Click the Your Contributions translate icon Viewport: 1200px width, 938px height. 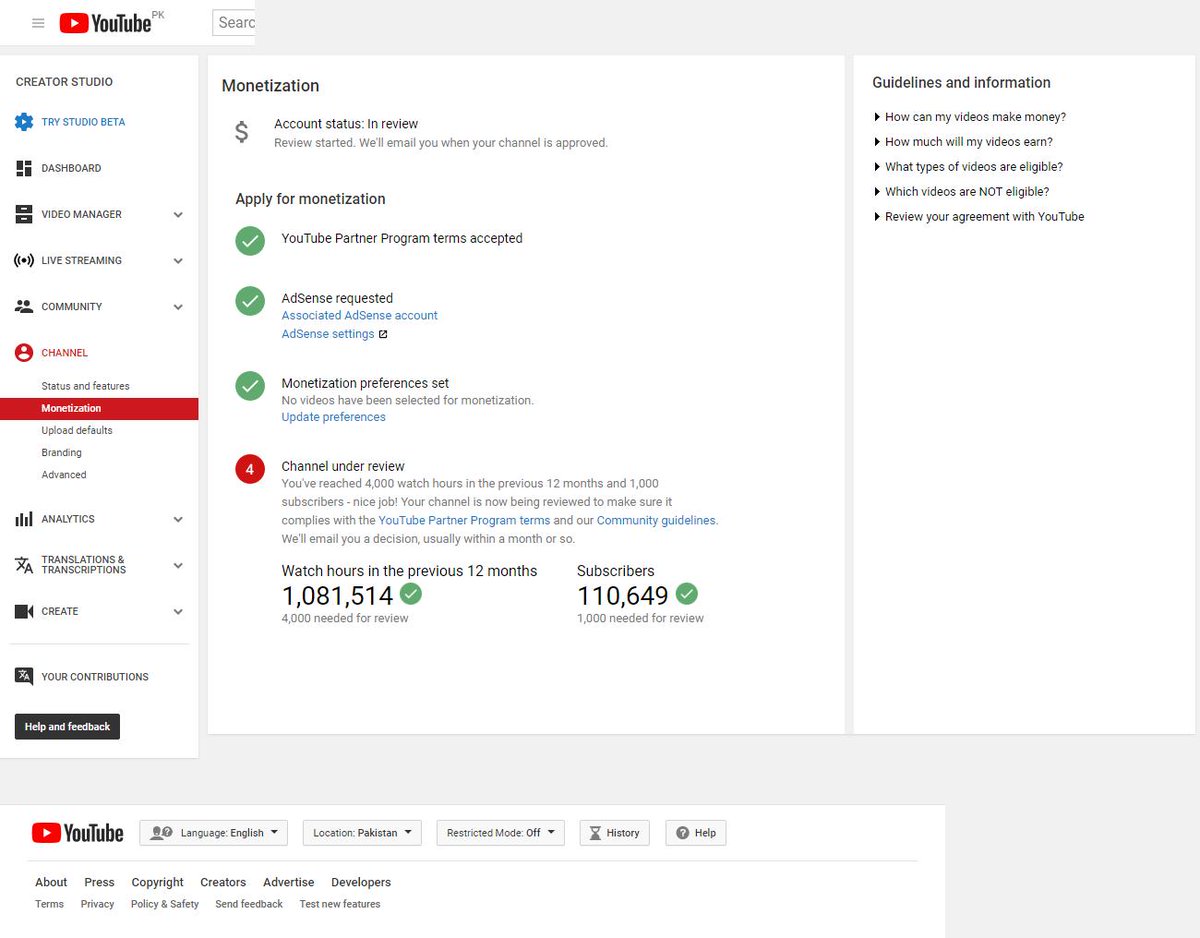point(24,676)
